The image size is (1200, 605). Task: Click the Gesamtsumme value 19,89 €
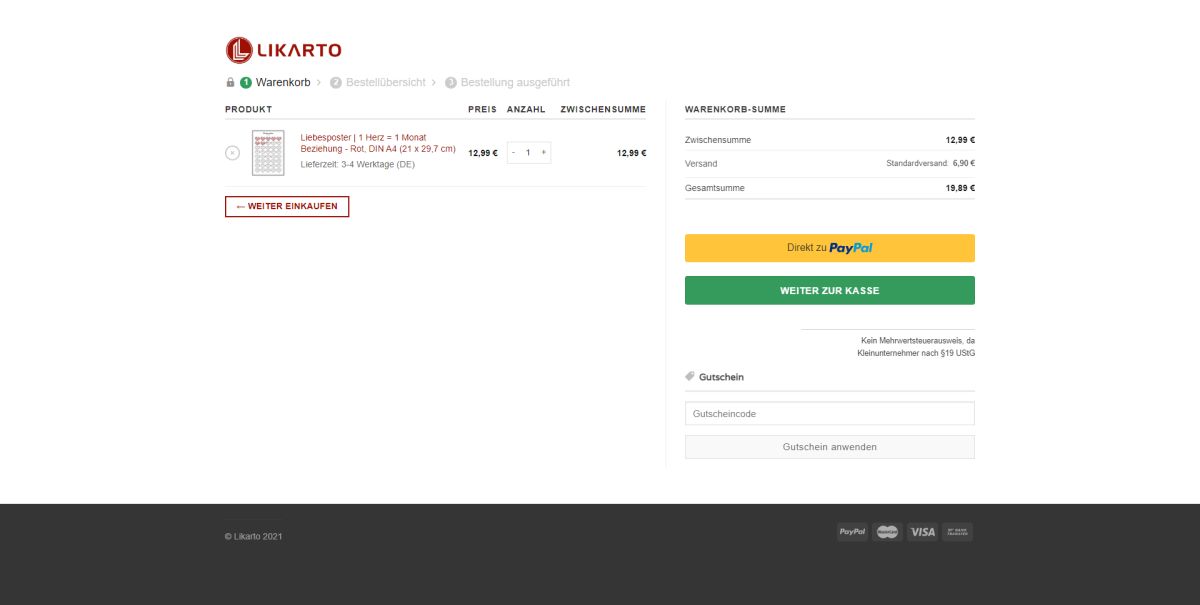960,188
